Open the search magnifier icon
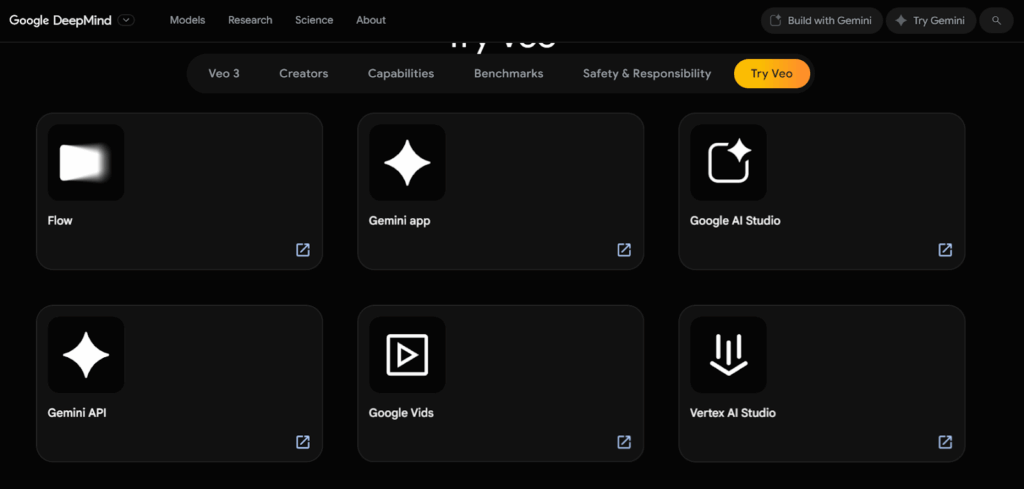 pos(996,20)
